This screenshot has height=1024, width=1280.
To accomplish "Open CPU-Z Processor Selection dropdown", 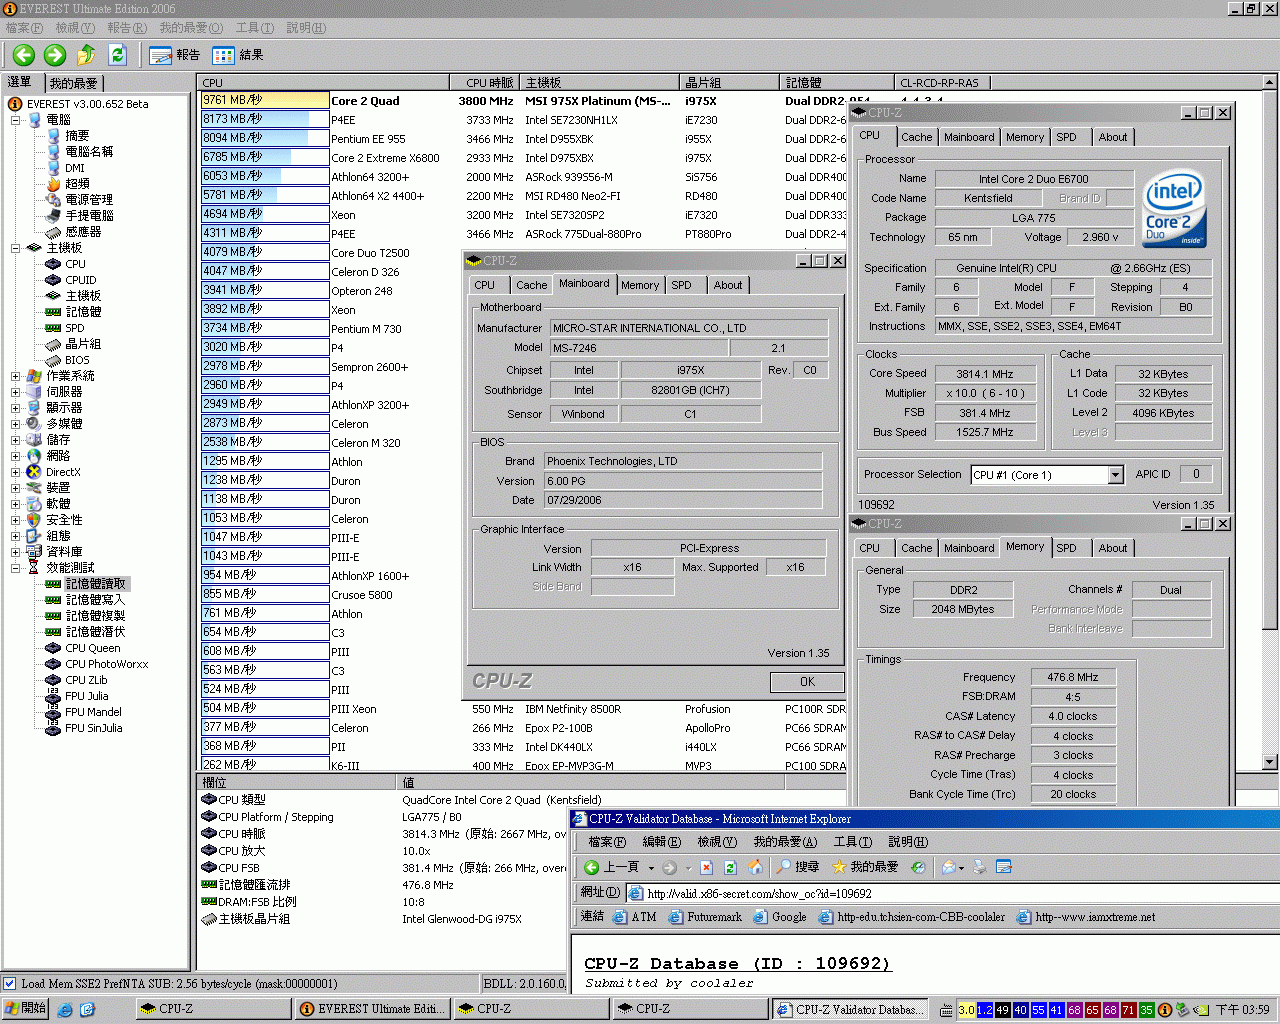I will coord(1115,475).
